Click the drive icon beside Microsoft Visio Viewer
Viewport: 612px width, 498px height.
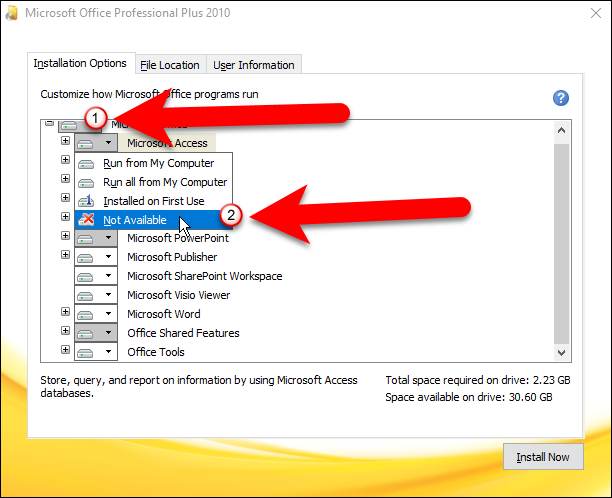coord(85,296)
